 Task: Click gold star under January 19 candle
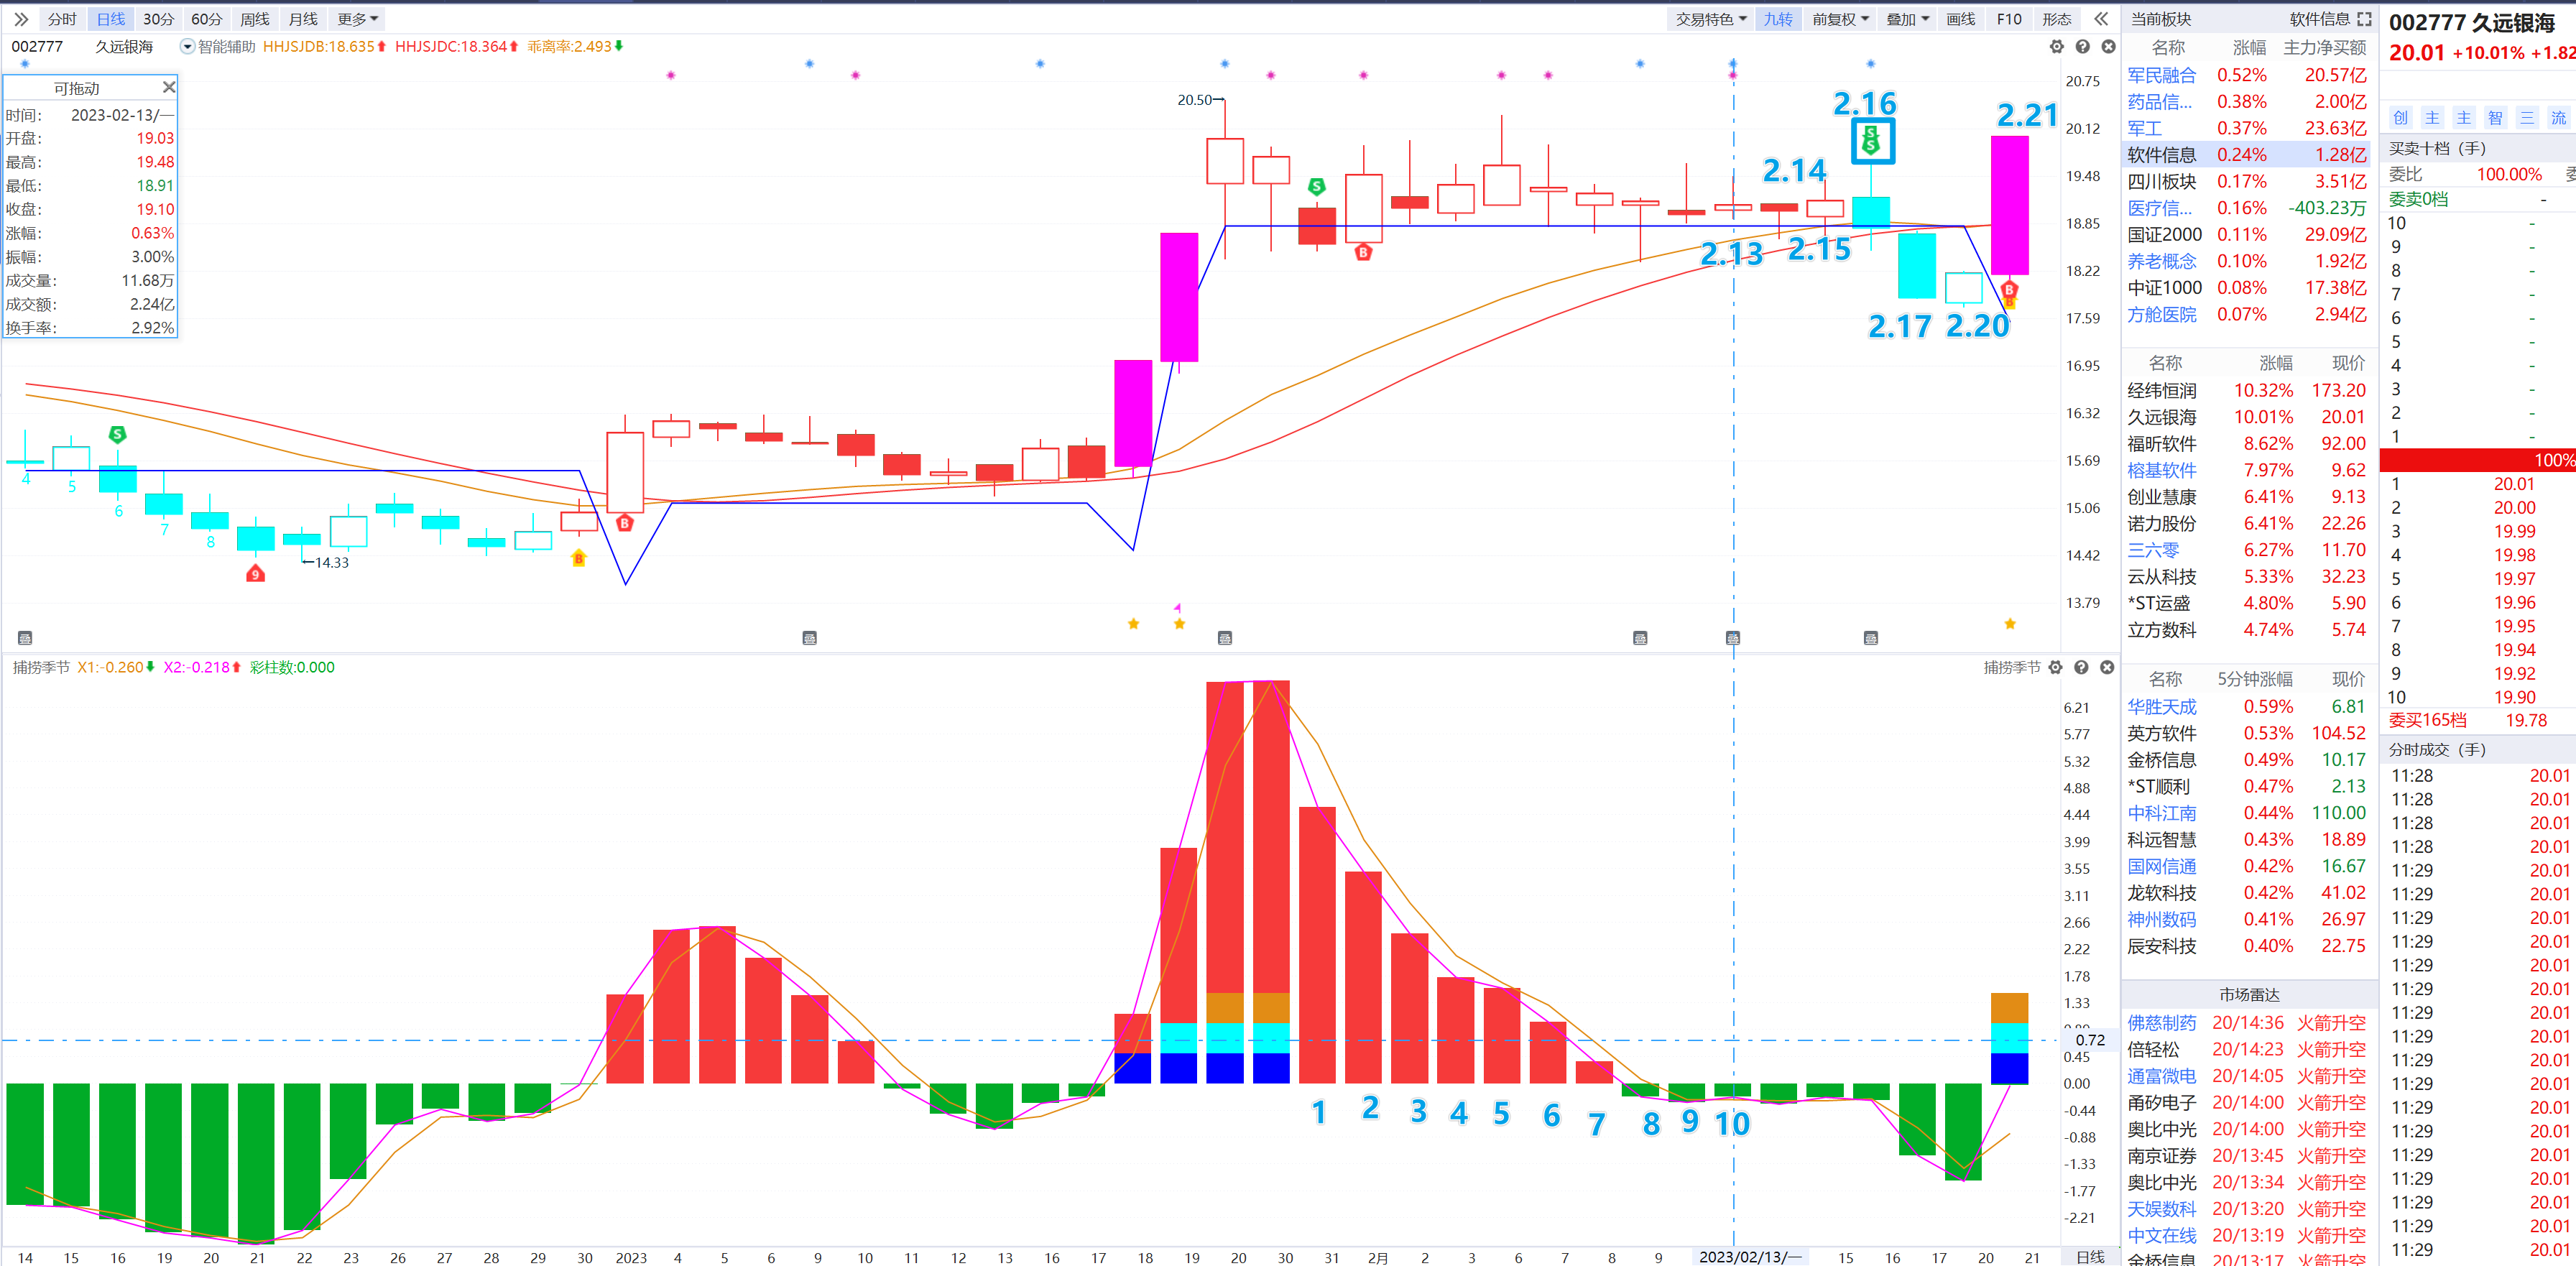(1179, 624)
